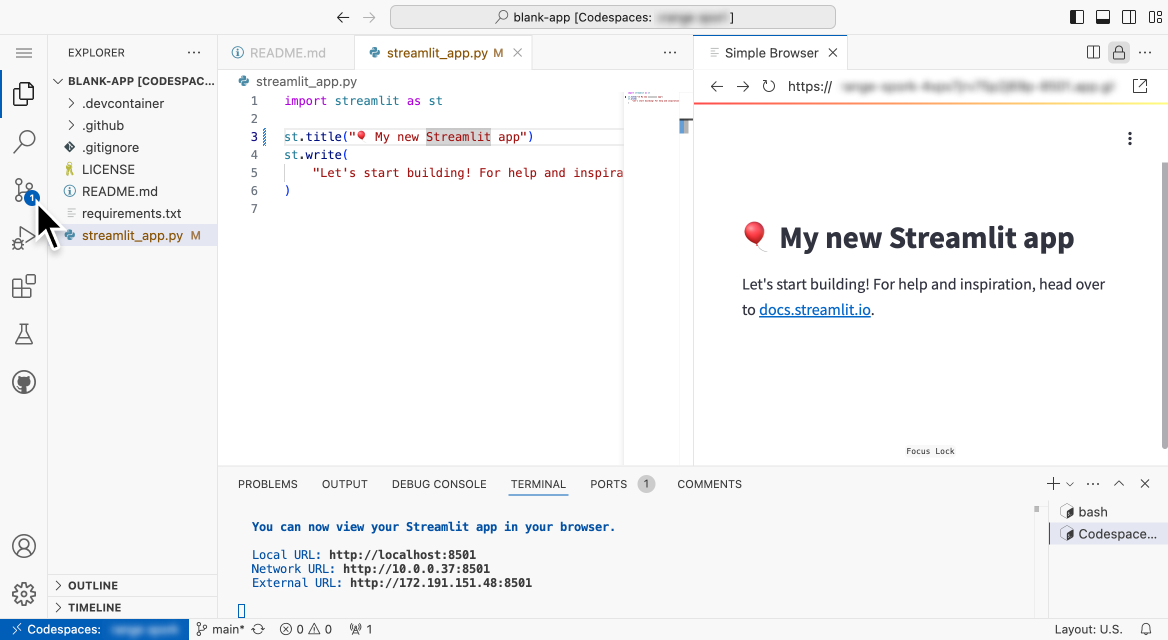Lock the Simple Browser preview tab
Screen dimensions: 1168x640
[x=1118, y=52]
